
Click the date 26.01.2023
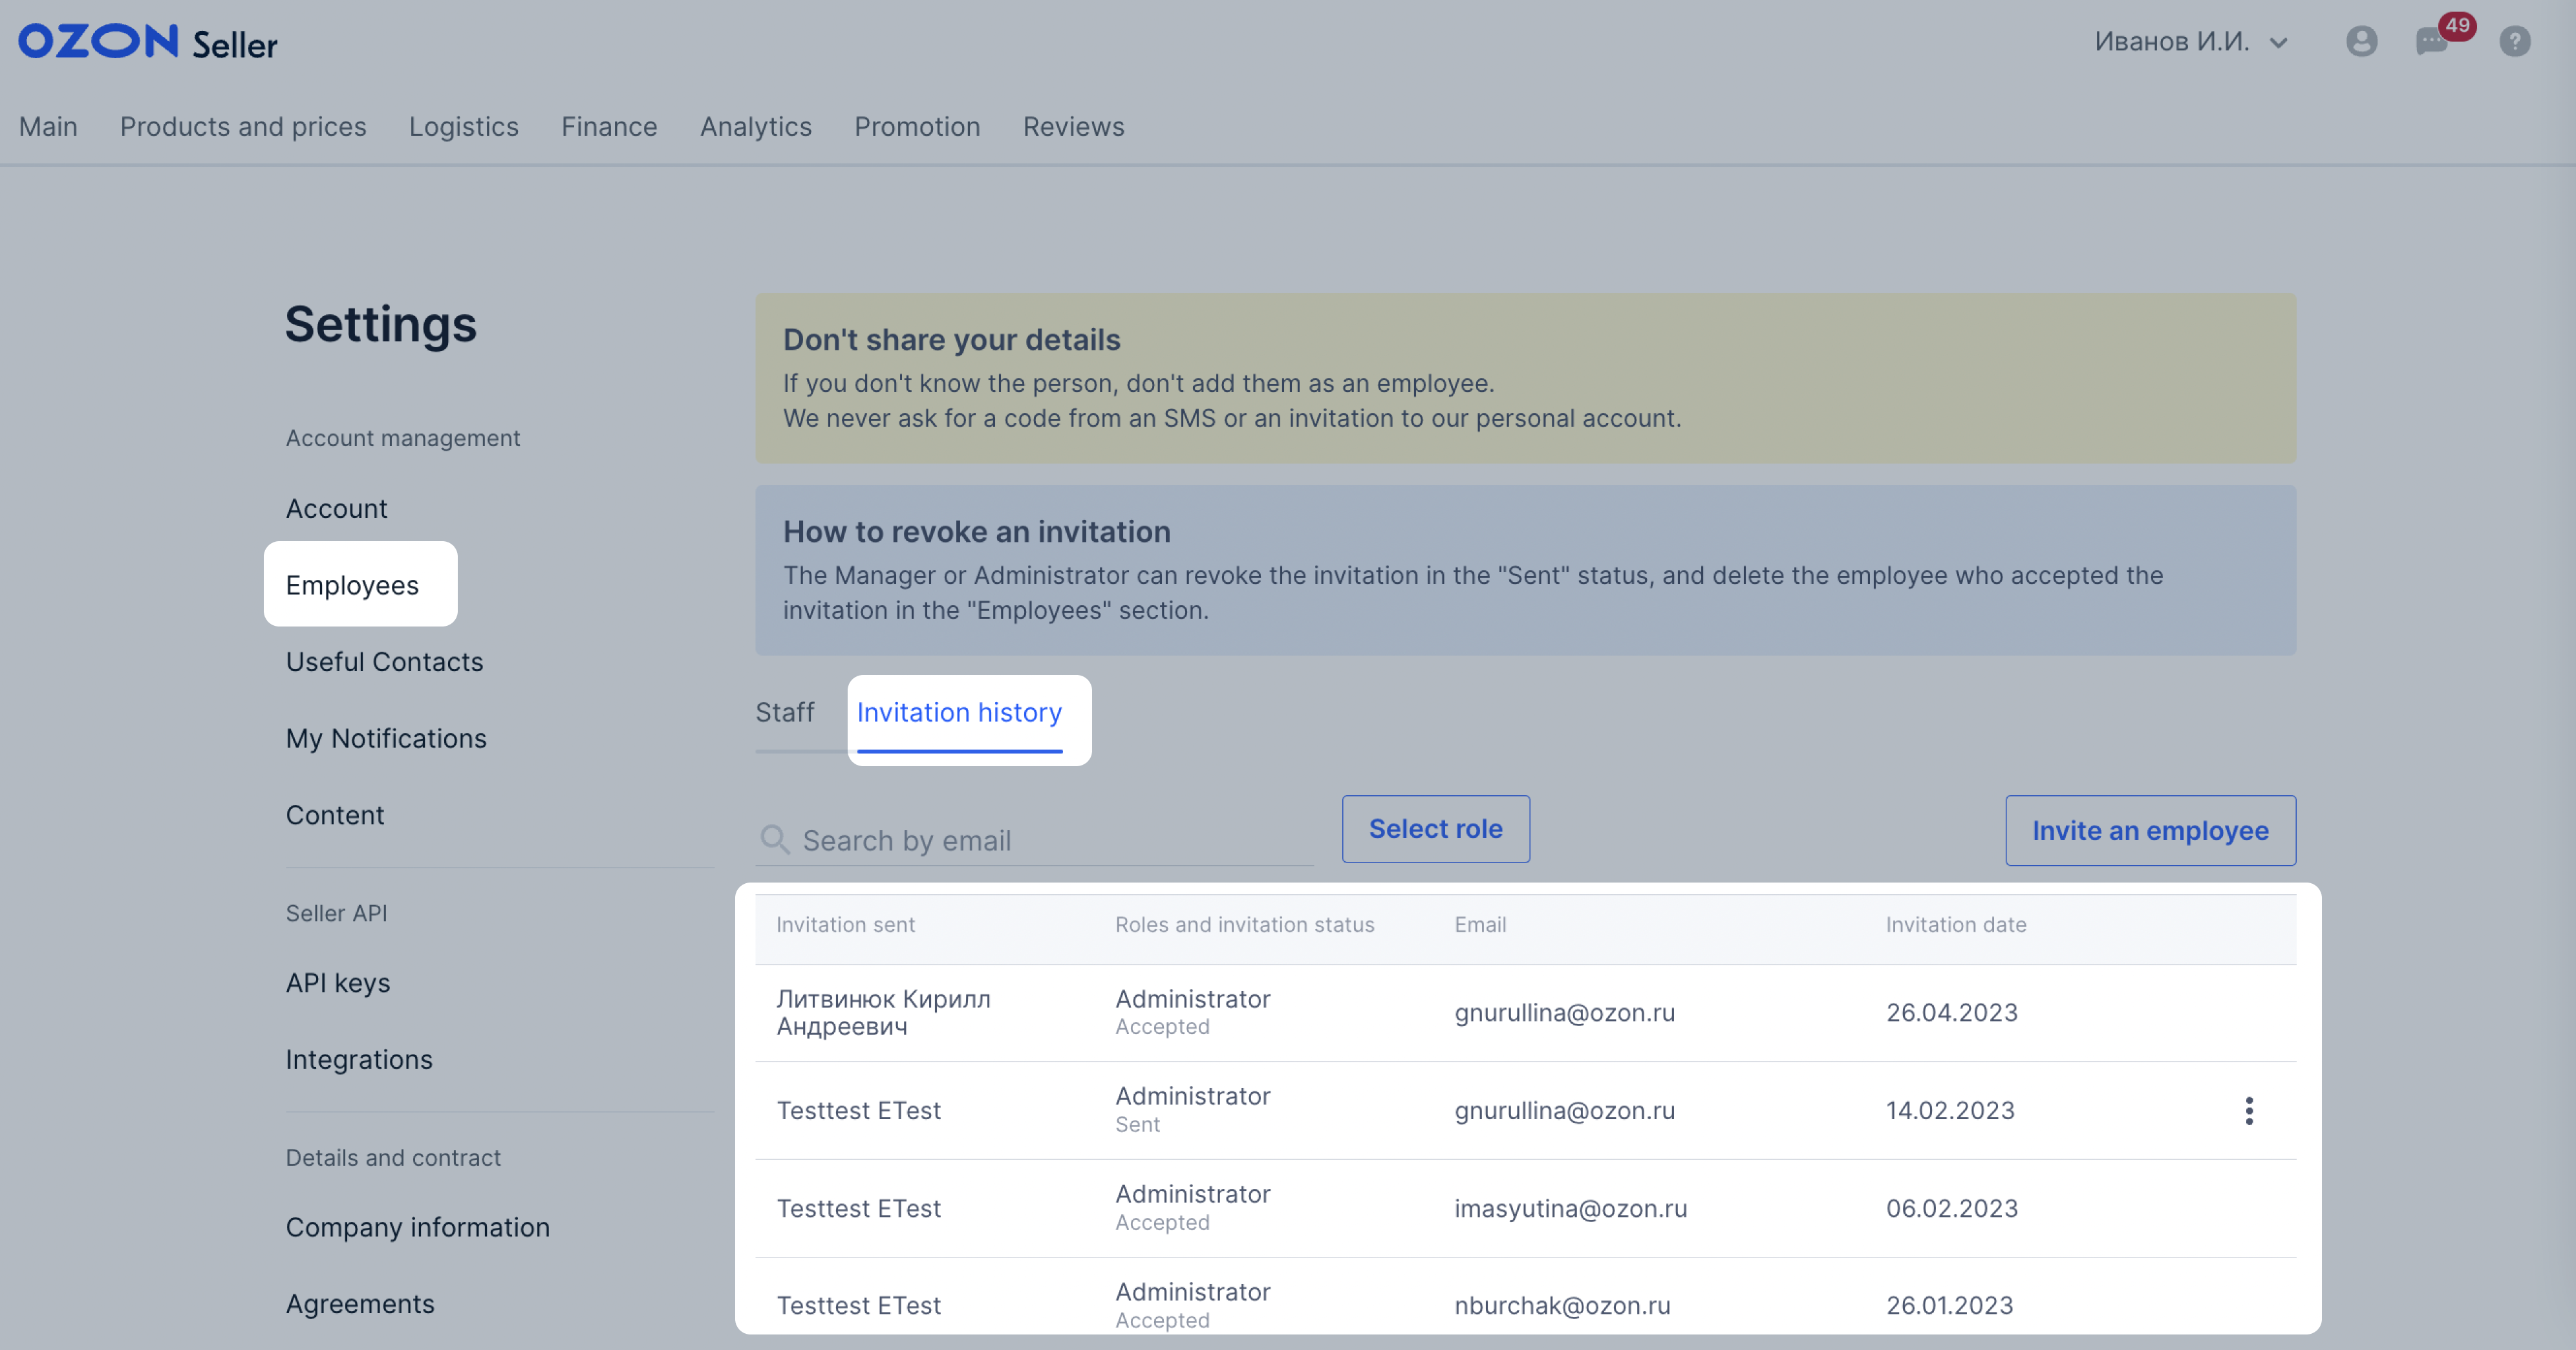click(1949, 1305)
